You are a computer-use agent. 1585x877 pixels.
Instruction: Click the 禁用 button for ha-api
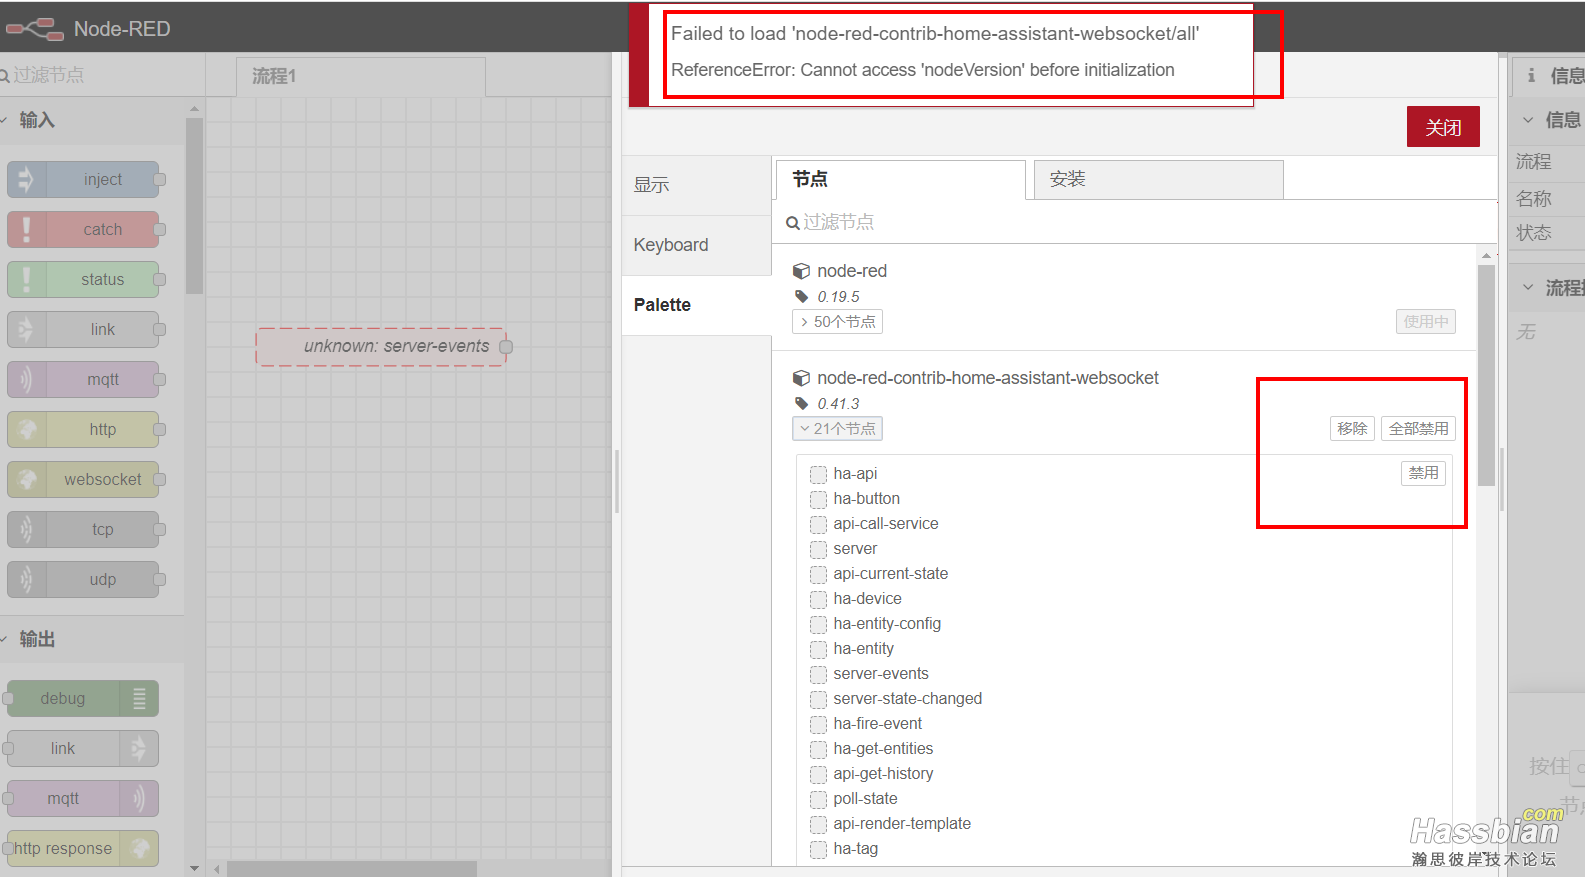point(1423,473)
